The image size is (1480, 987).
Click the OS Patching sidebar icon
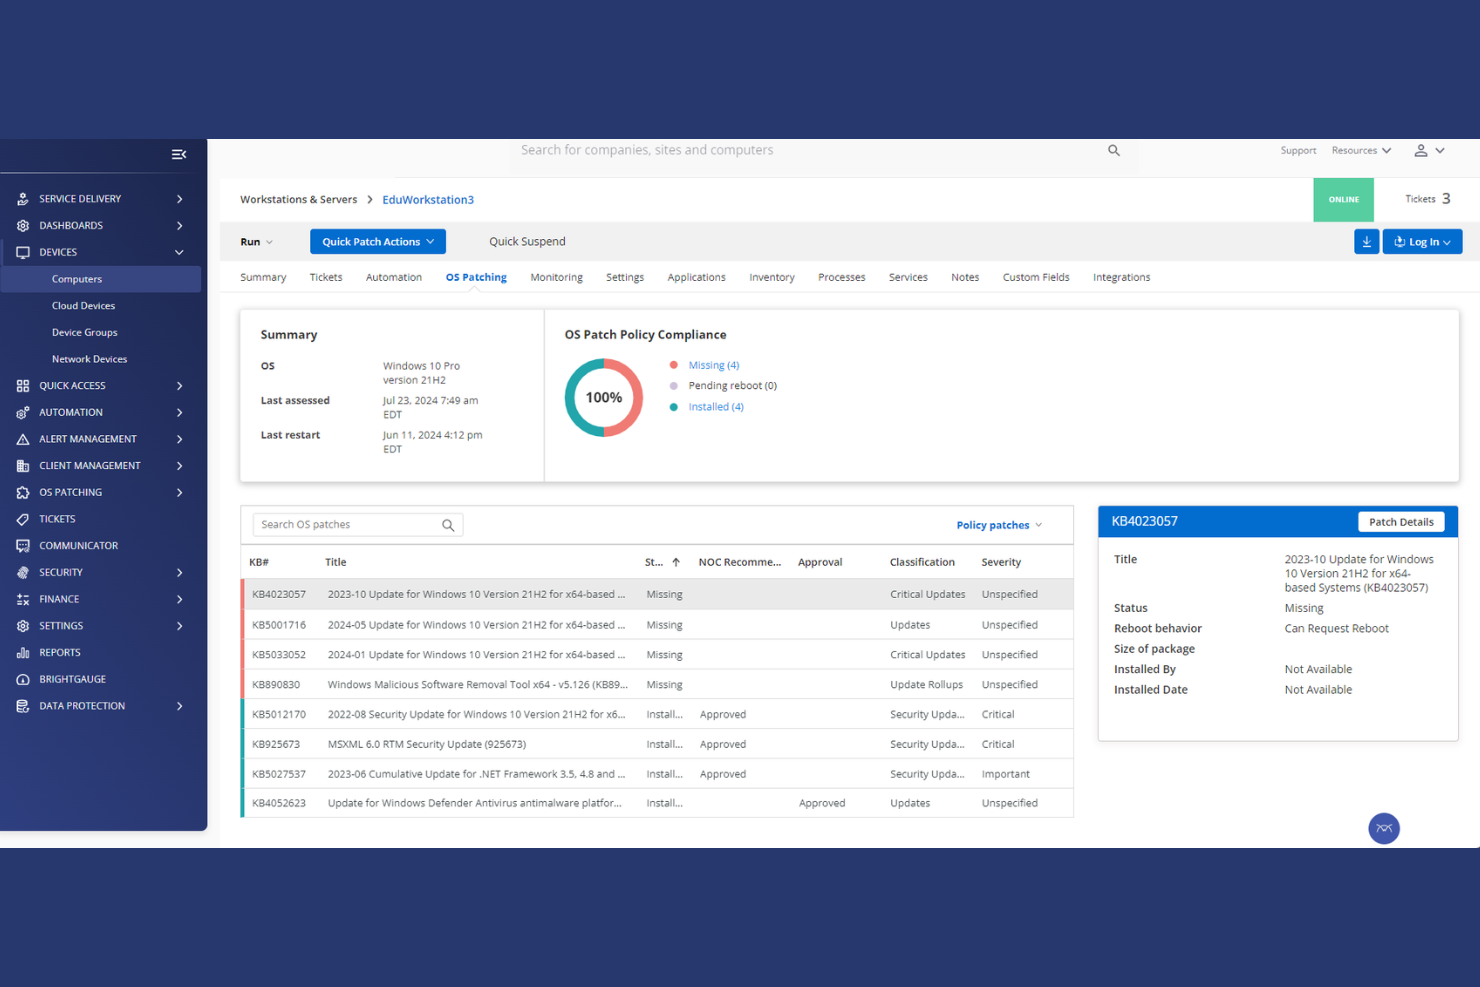[x=22, y=492]
